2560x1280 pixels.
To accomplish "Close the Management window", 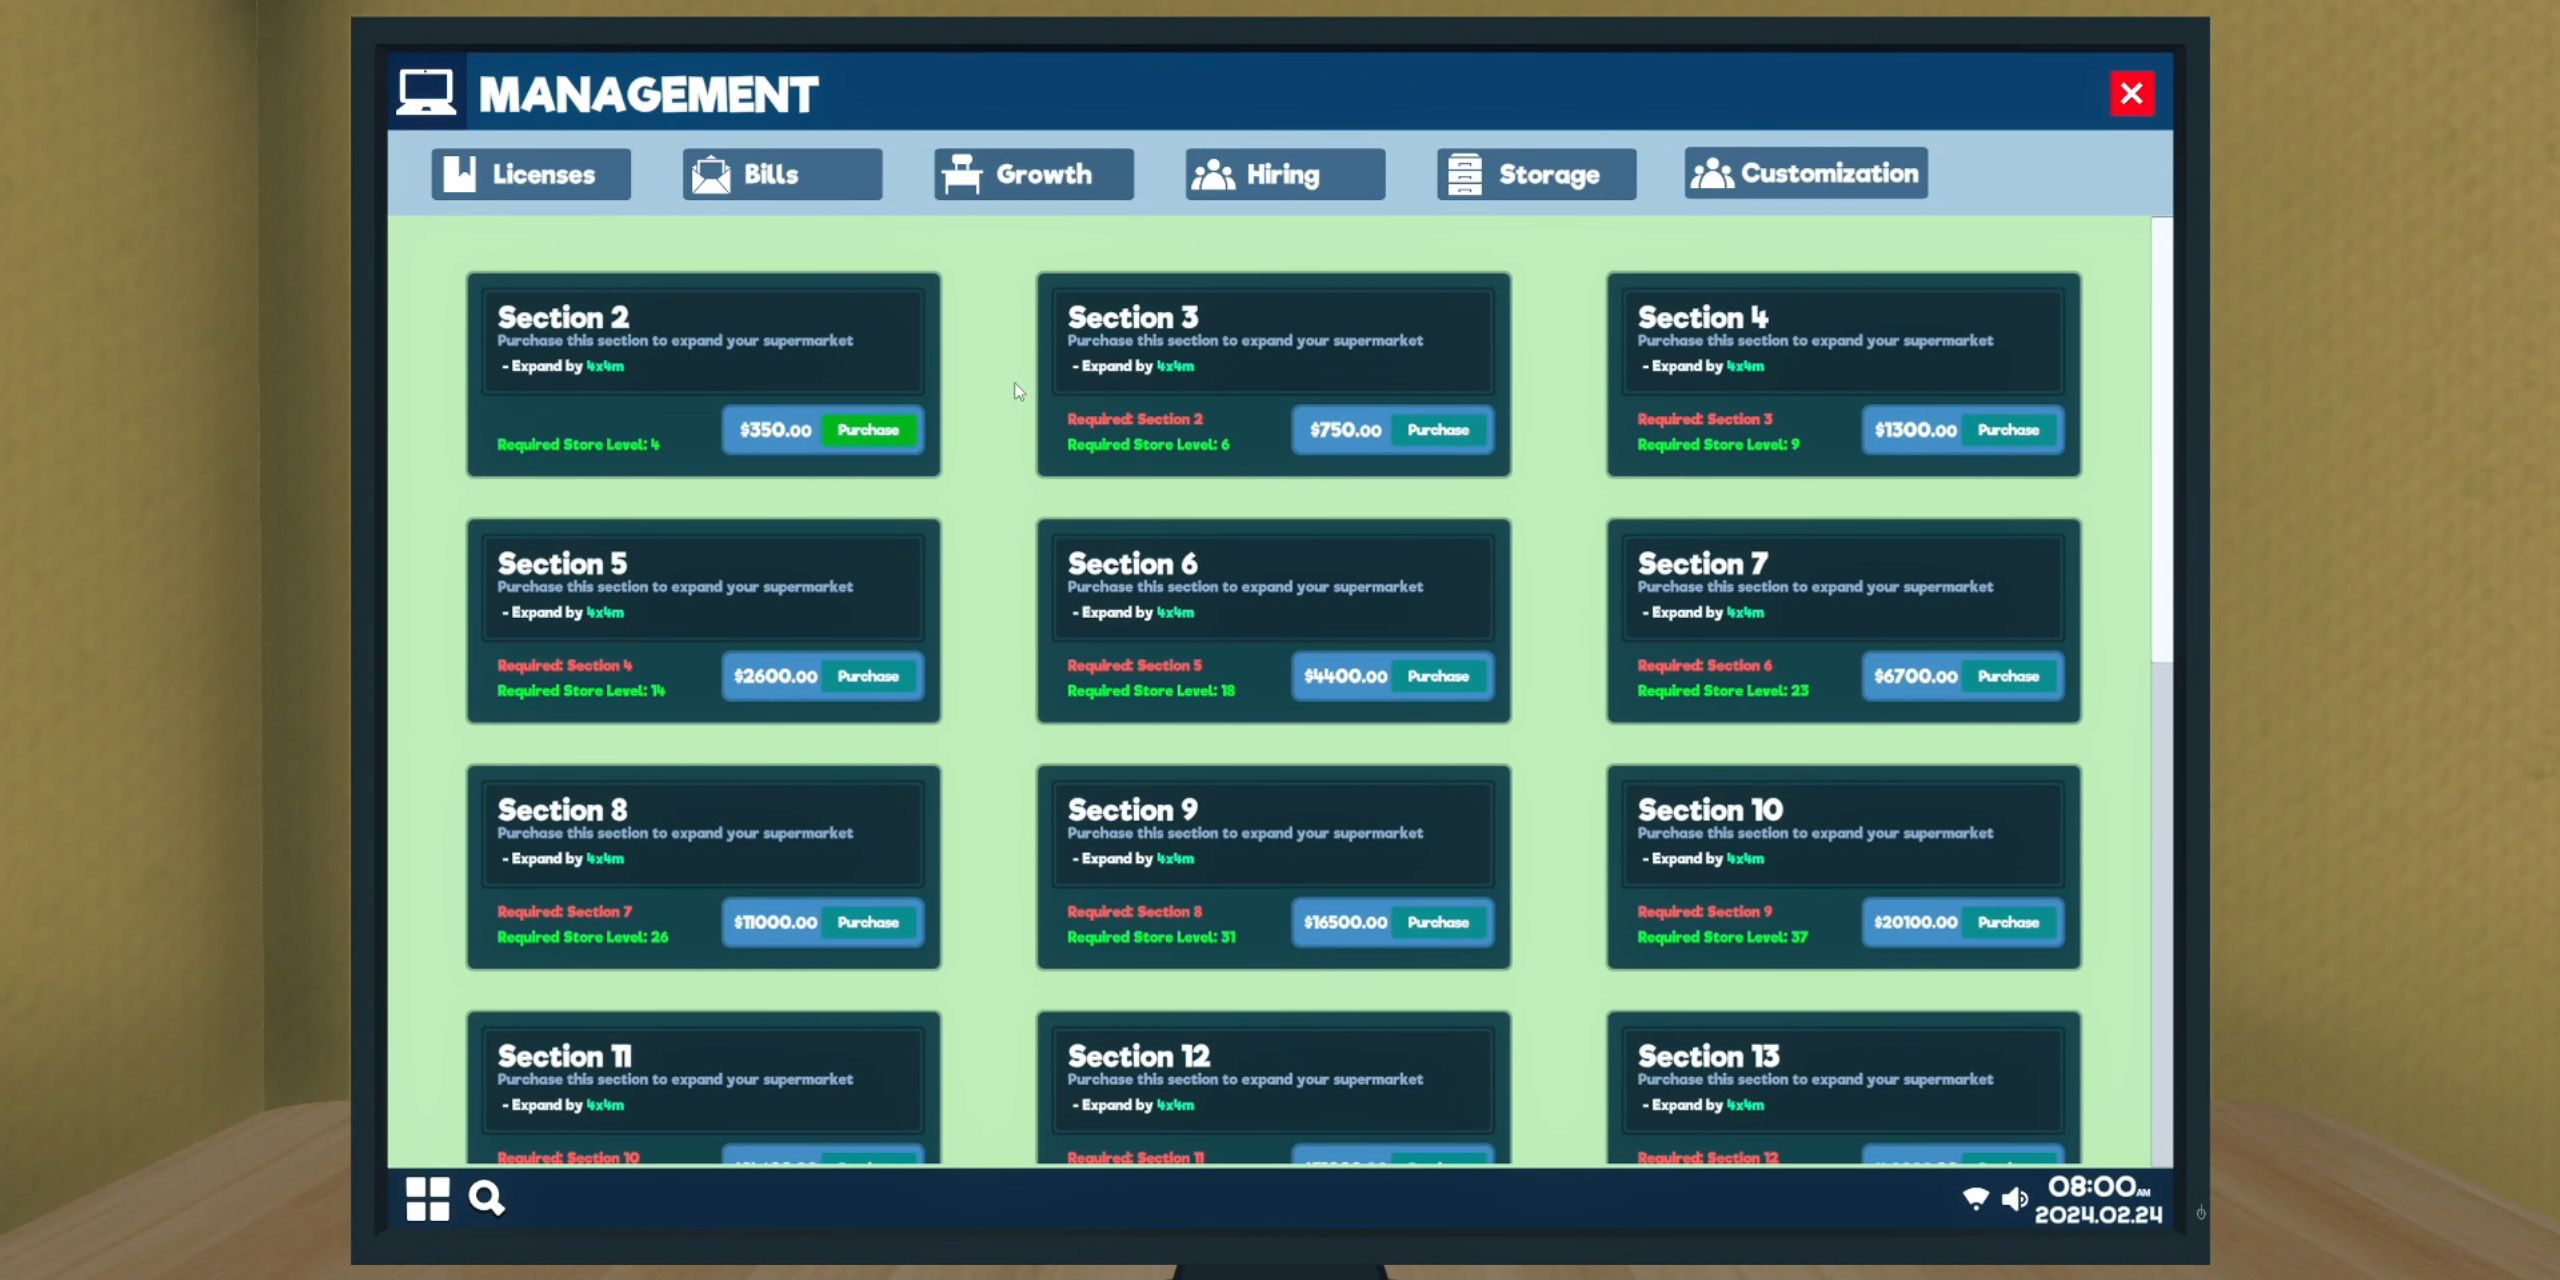I will coord(2131,93).
